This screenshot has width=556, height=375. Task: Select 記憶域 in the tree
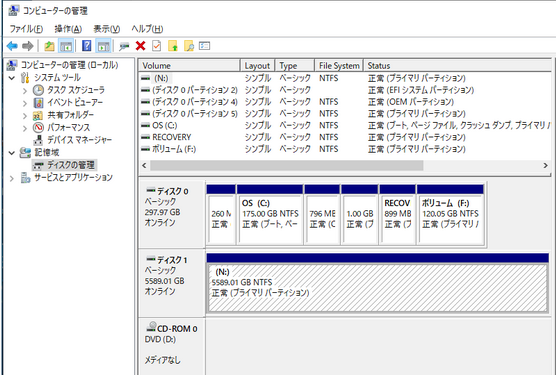pyautogui.click(x=47, y=152)
